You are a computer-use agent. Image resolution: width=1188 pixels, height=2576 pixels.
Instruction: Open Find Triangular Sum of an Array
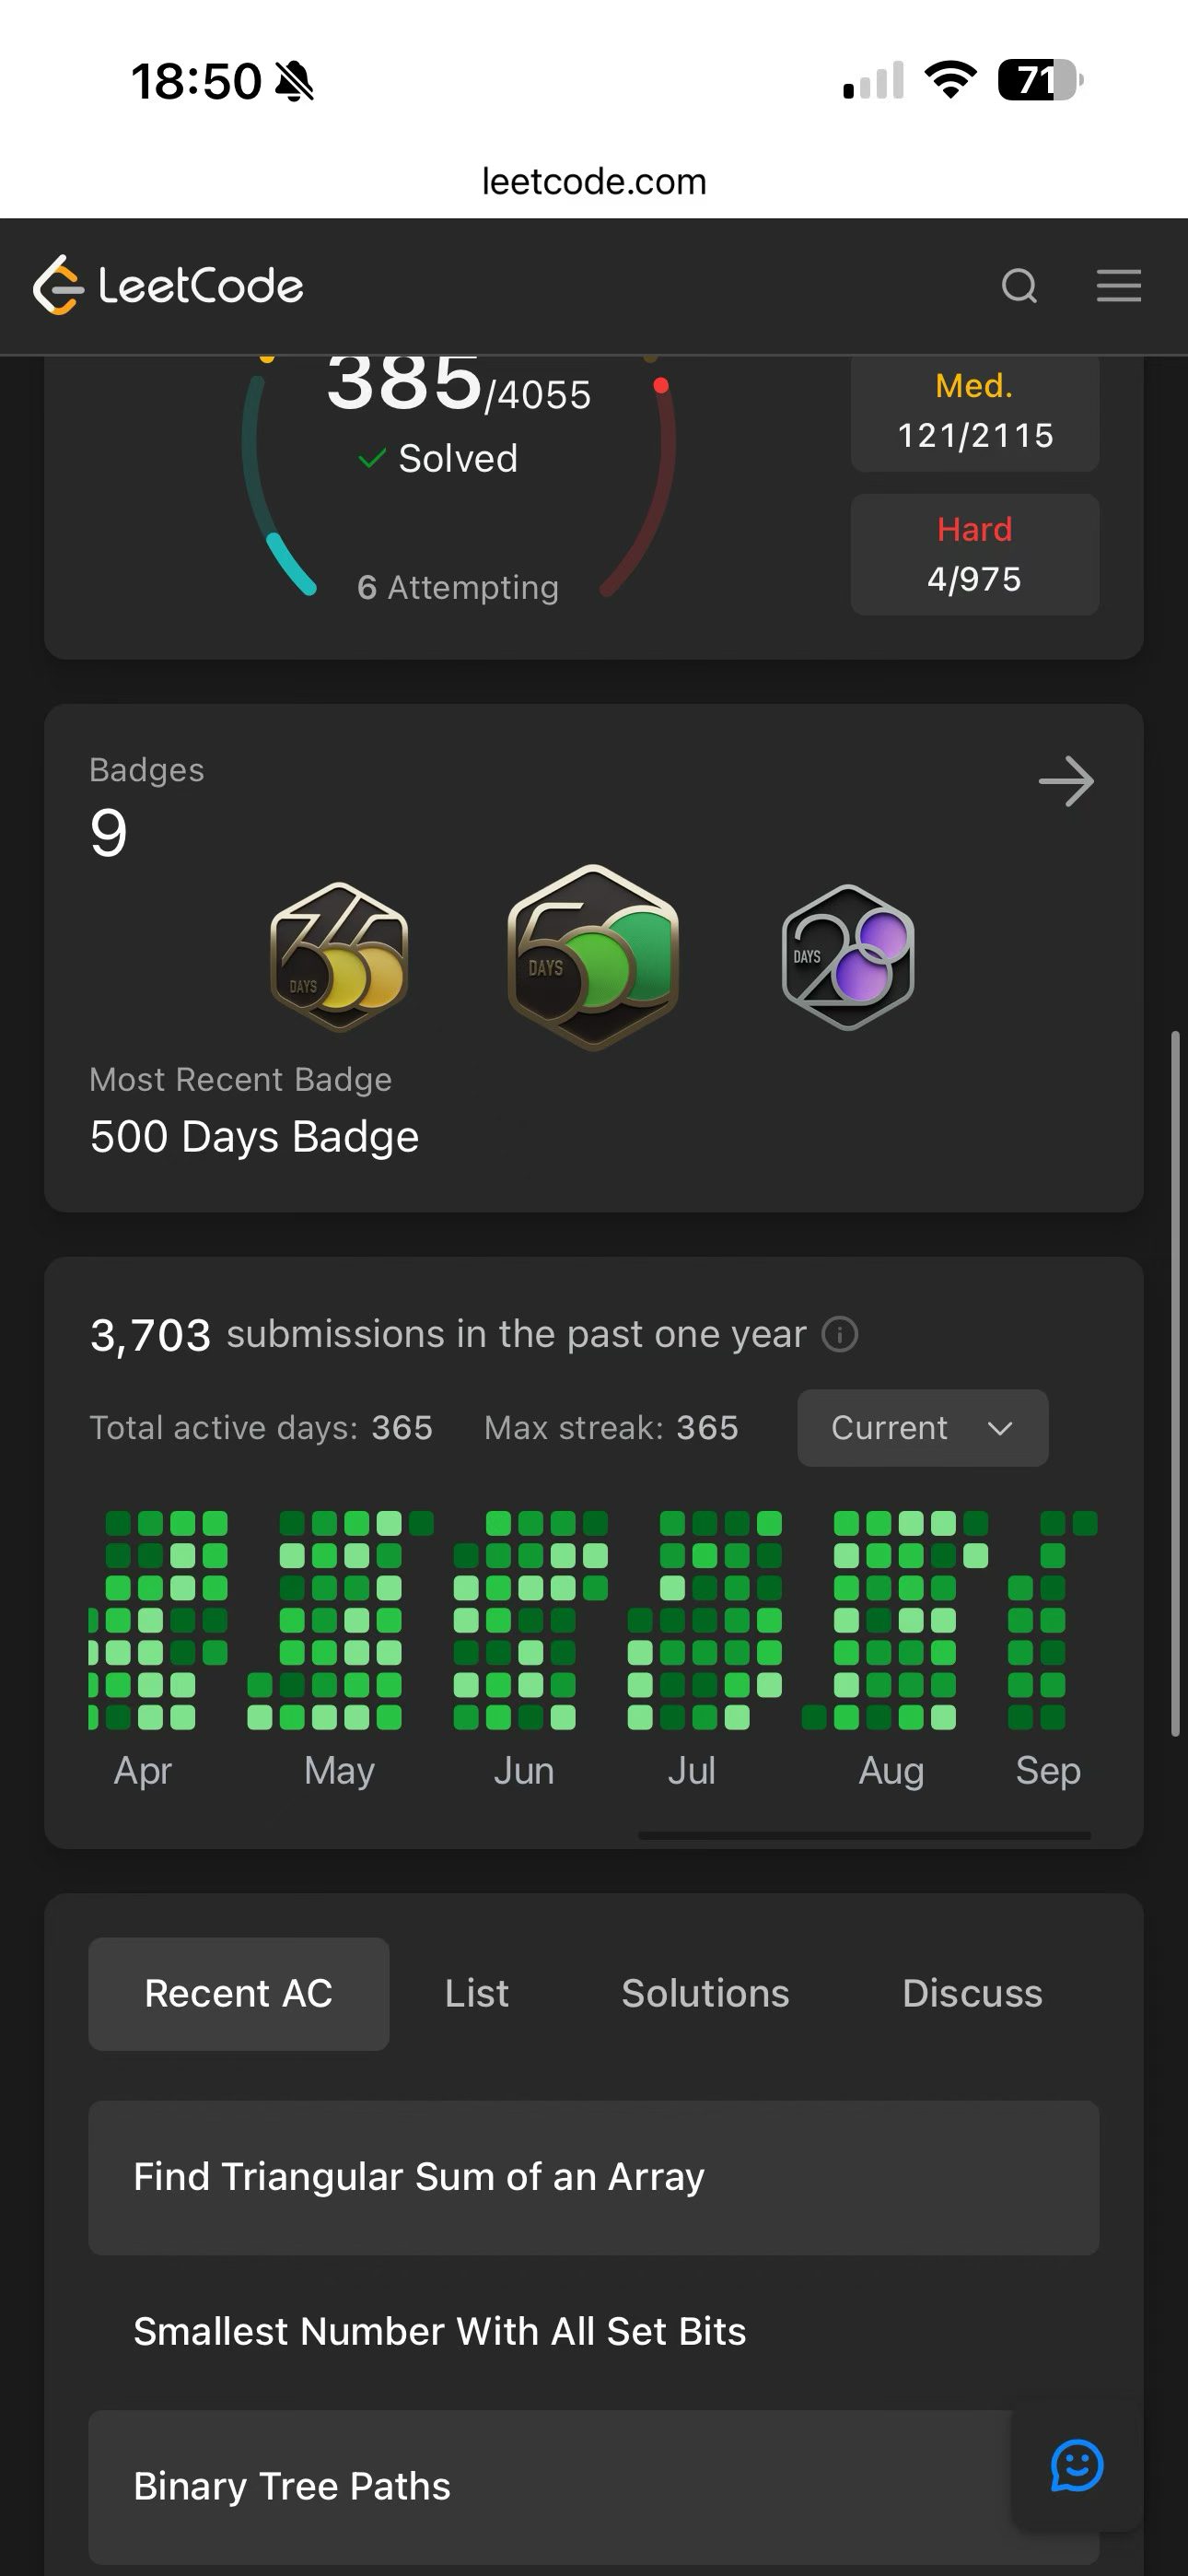(x=594, y=2178)
